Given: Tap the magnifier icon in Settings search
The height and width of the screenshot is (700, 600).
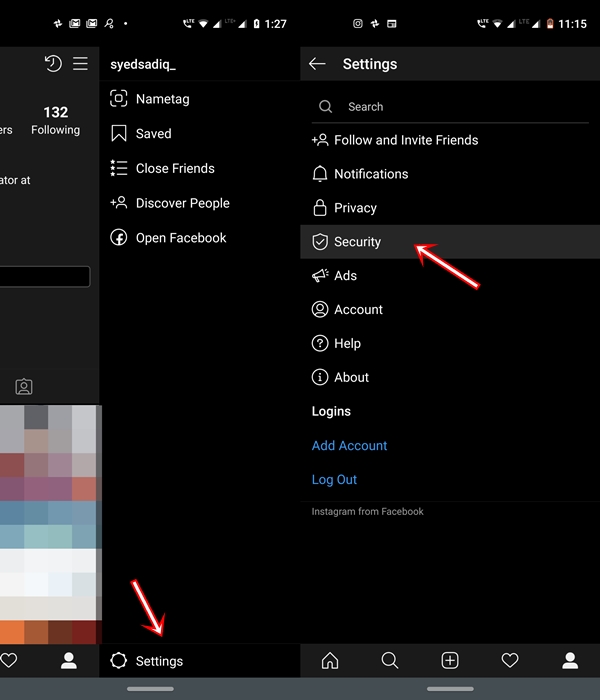Looking at the screenshot, I should (x=325, y=107).
